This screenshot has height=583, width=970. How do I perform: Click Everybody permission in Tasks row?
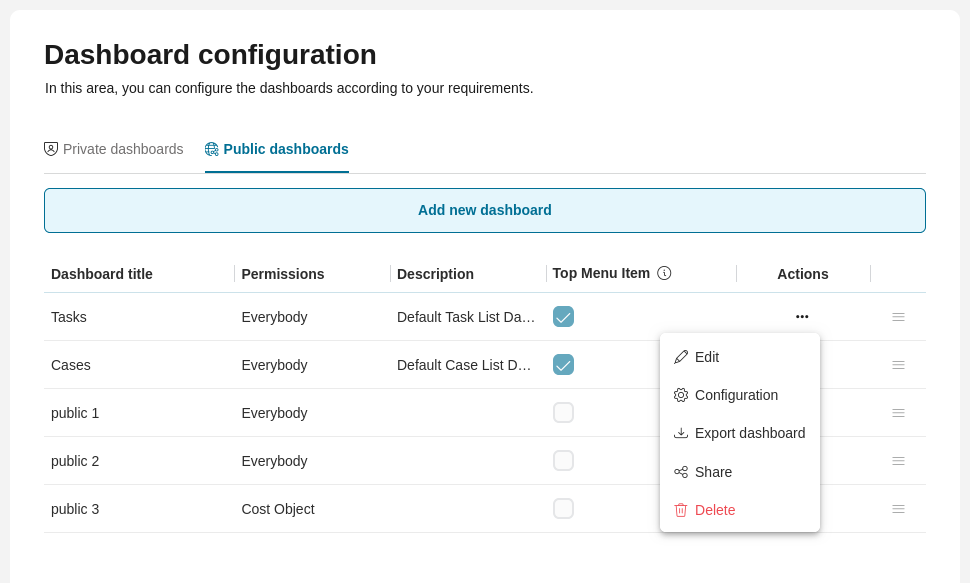click(274, 317)
